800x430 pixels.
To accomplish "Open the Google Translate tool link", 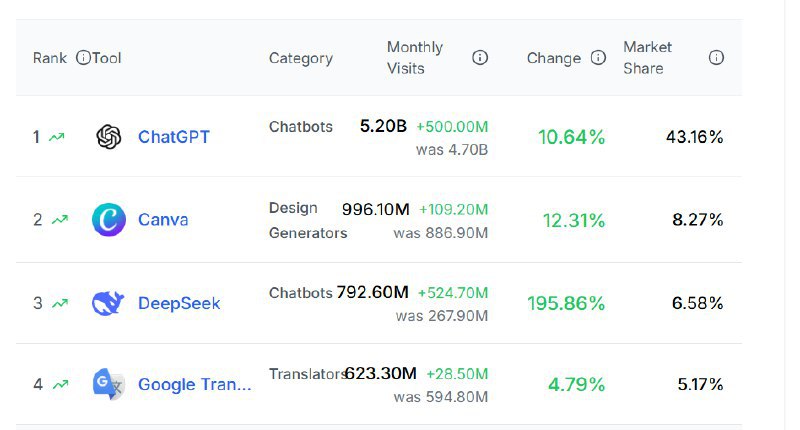I will (x=194, y=384).
